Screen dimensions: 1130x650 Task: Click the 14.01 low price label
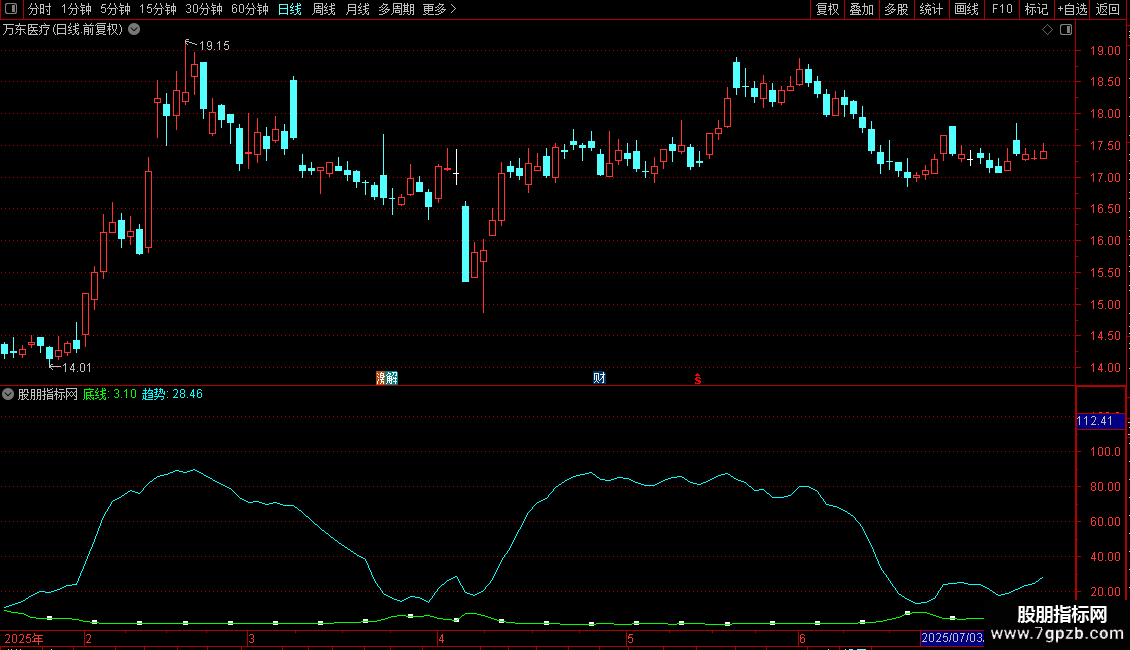pos(76,368)
